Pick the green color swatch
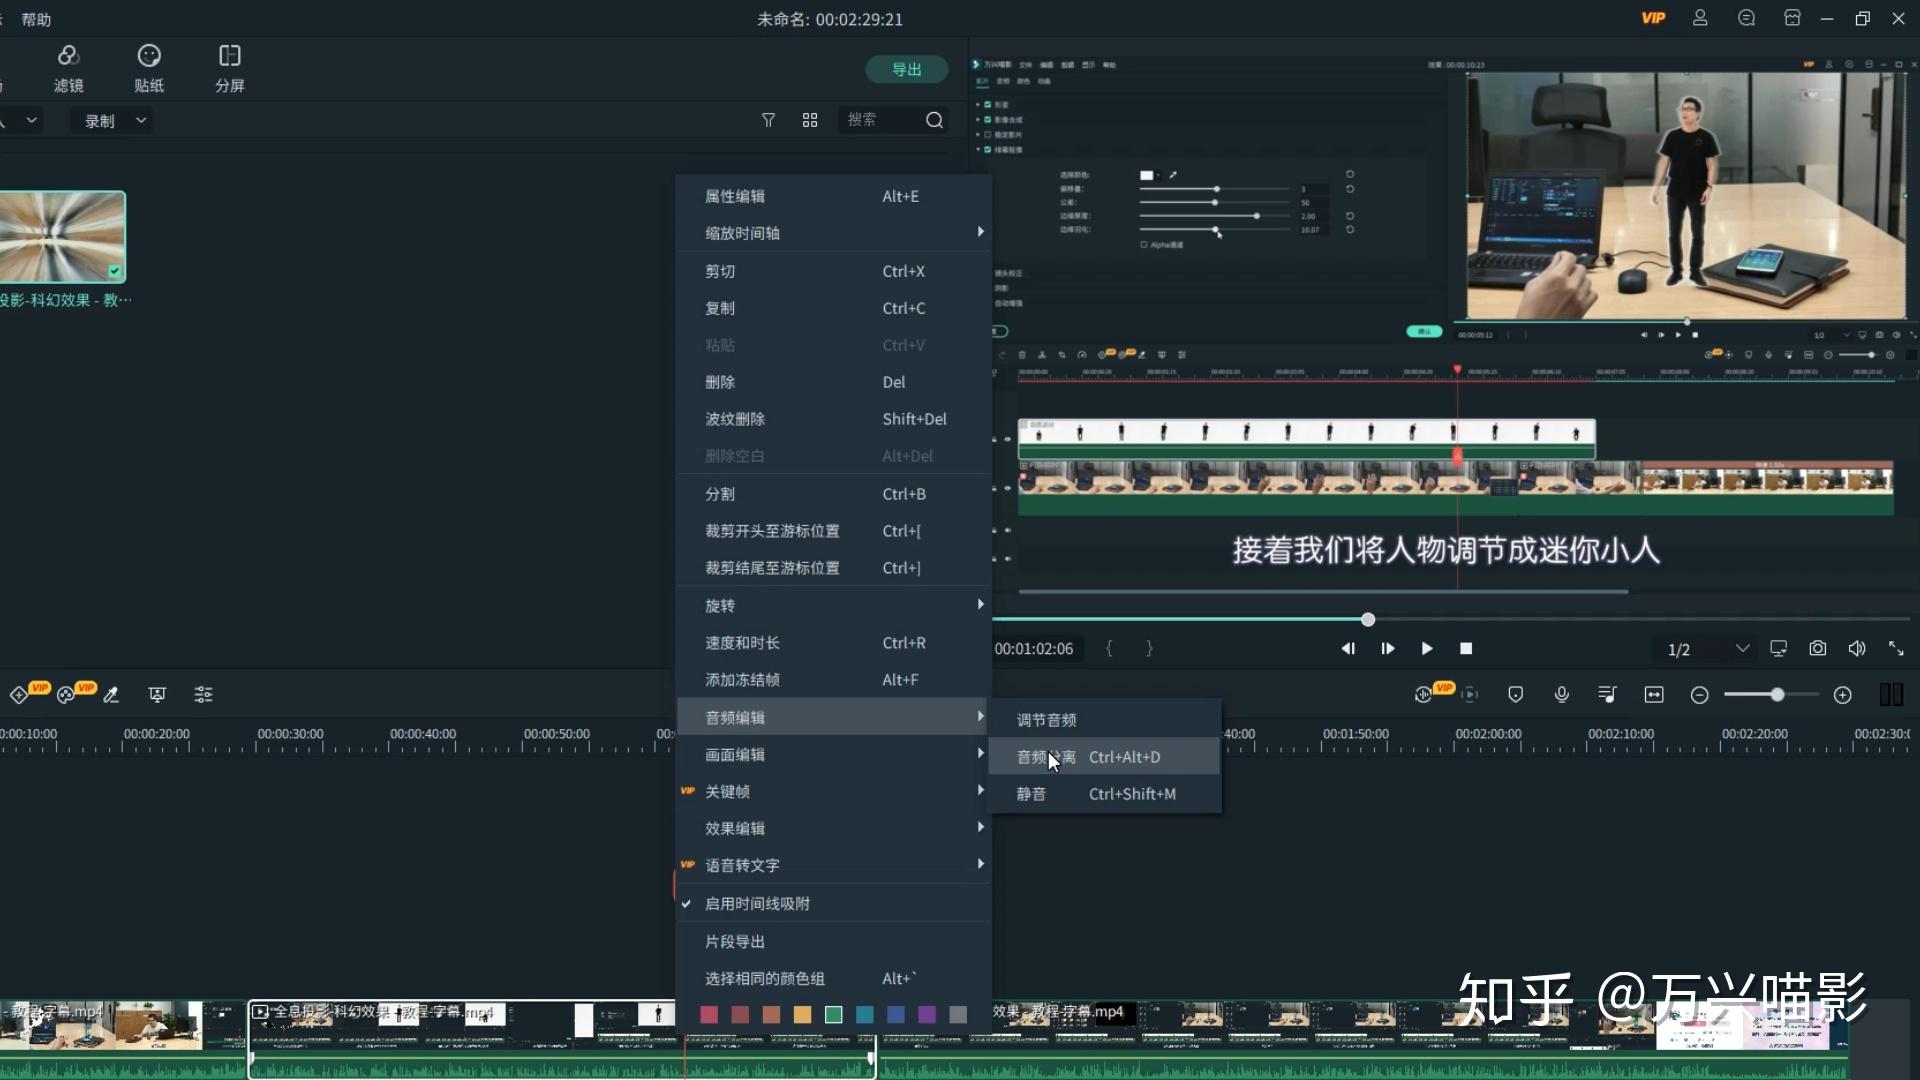The image size is (1920, 1080). 833,1015
